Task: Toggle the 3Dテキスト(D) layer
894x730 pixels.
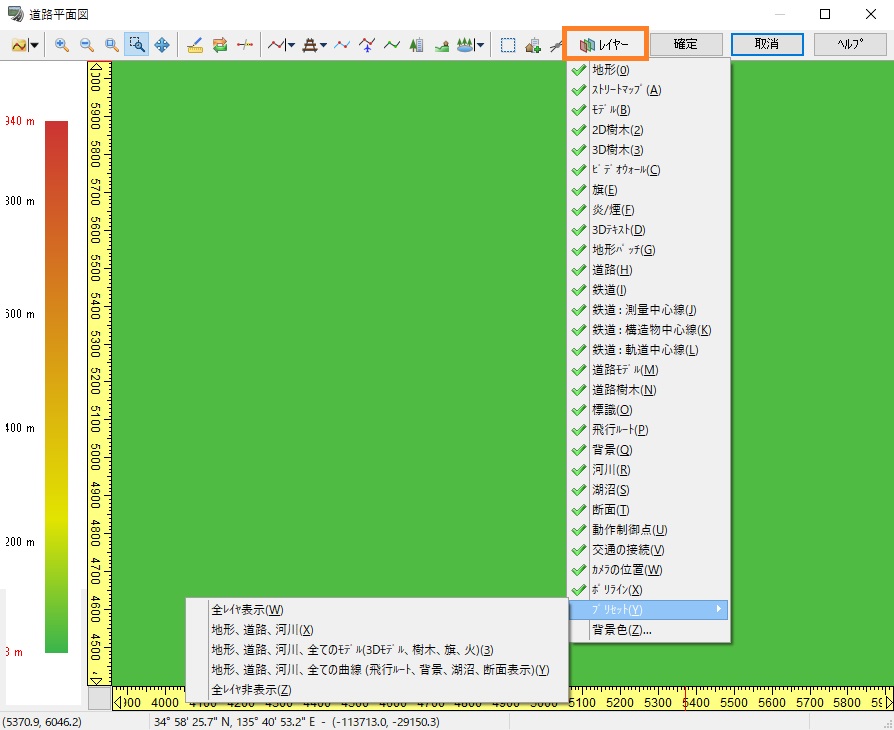Action: coord(649,229)
